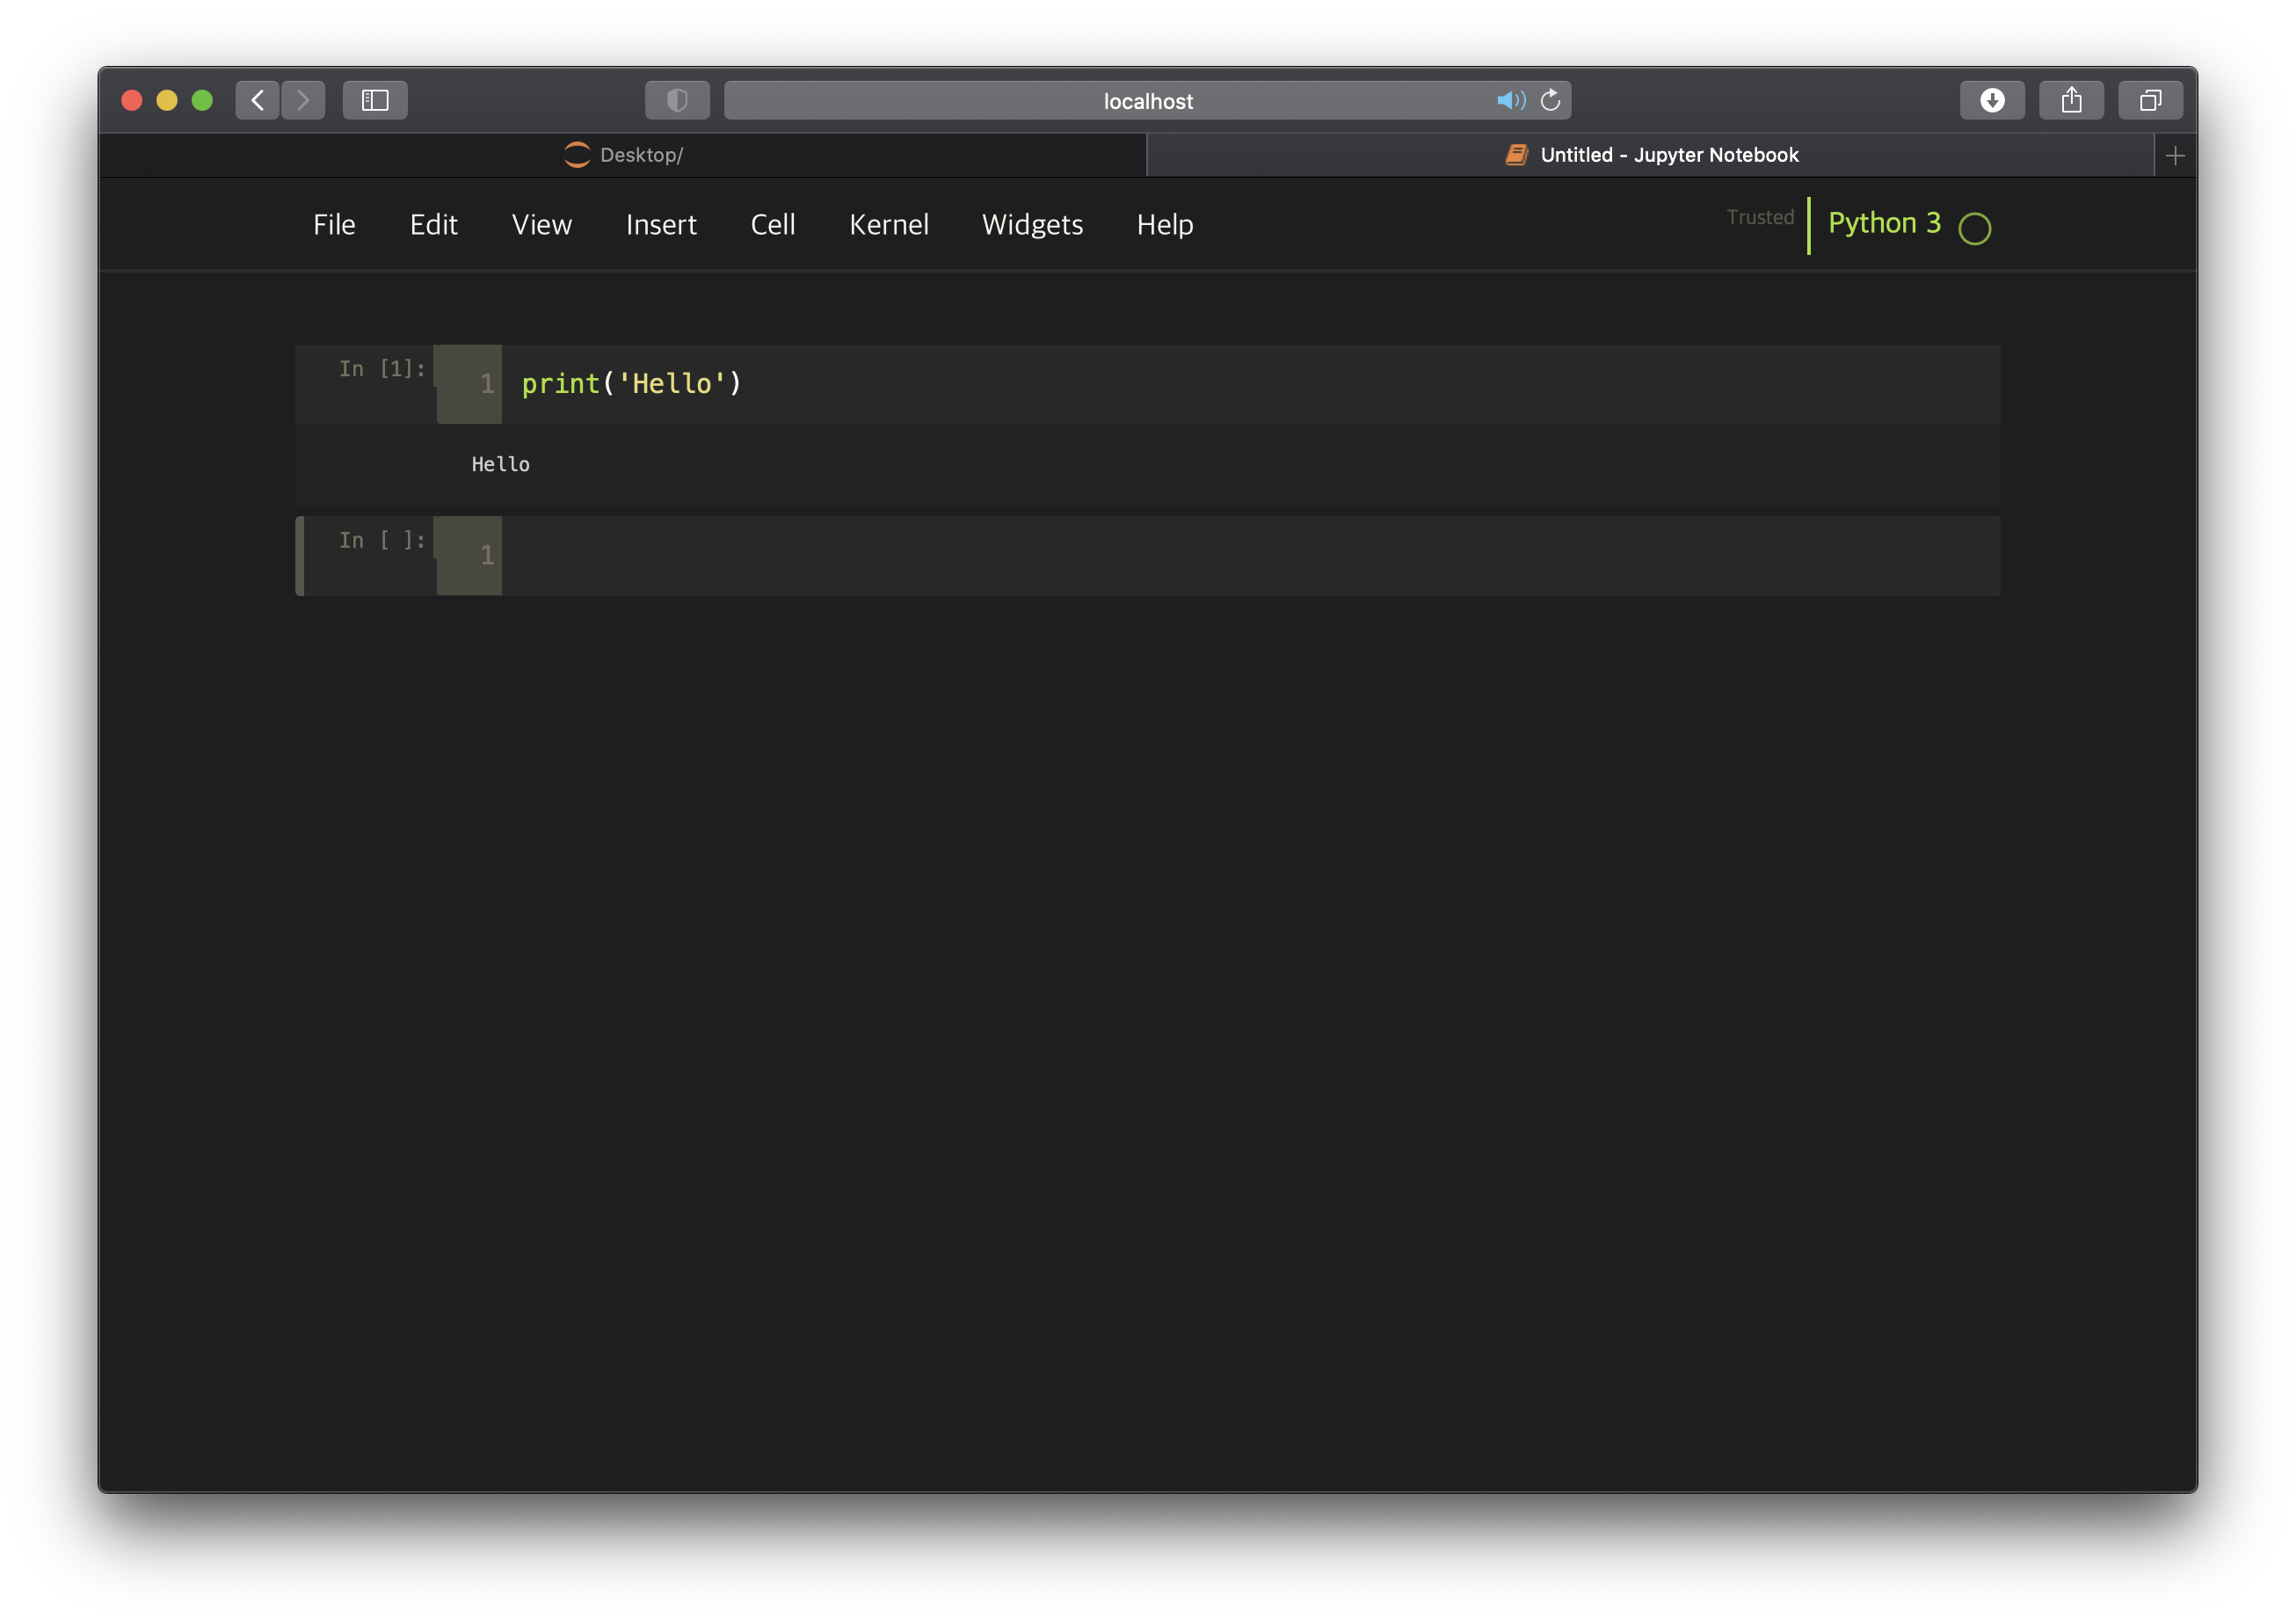Viewport: 2296px width, 1623px height.
Task: Select the Untitled - Jupyter Notebook tab
Action: pyautogui.click(x=1650, y=155)
